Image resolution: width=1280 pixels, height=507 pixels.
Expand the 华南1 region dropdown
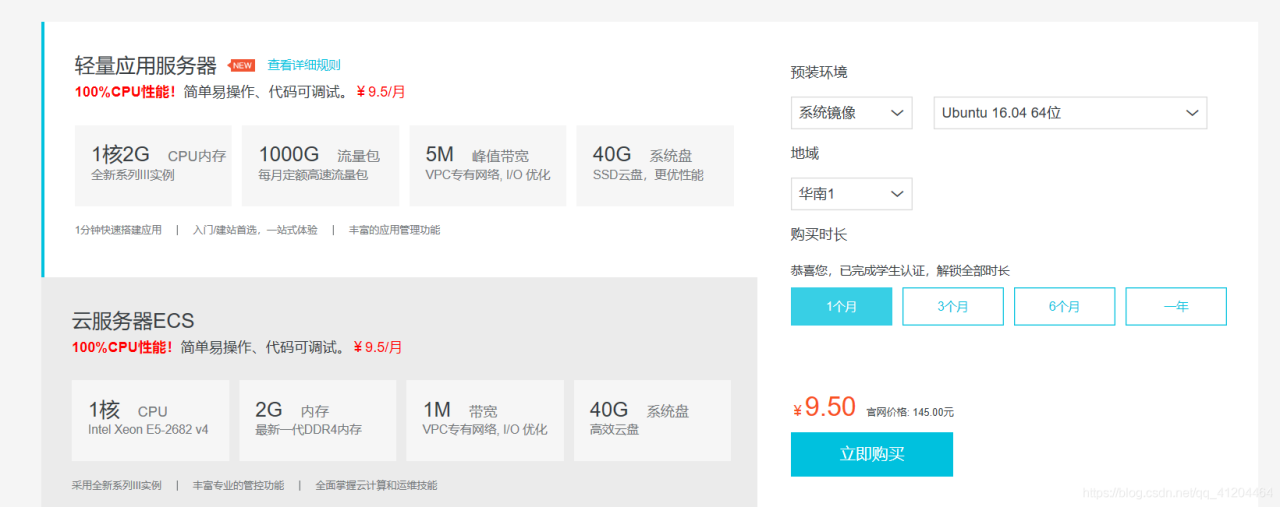851,194
